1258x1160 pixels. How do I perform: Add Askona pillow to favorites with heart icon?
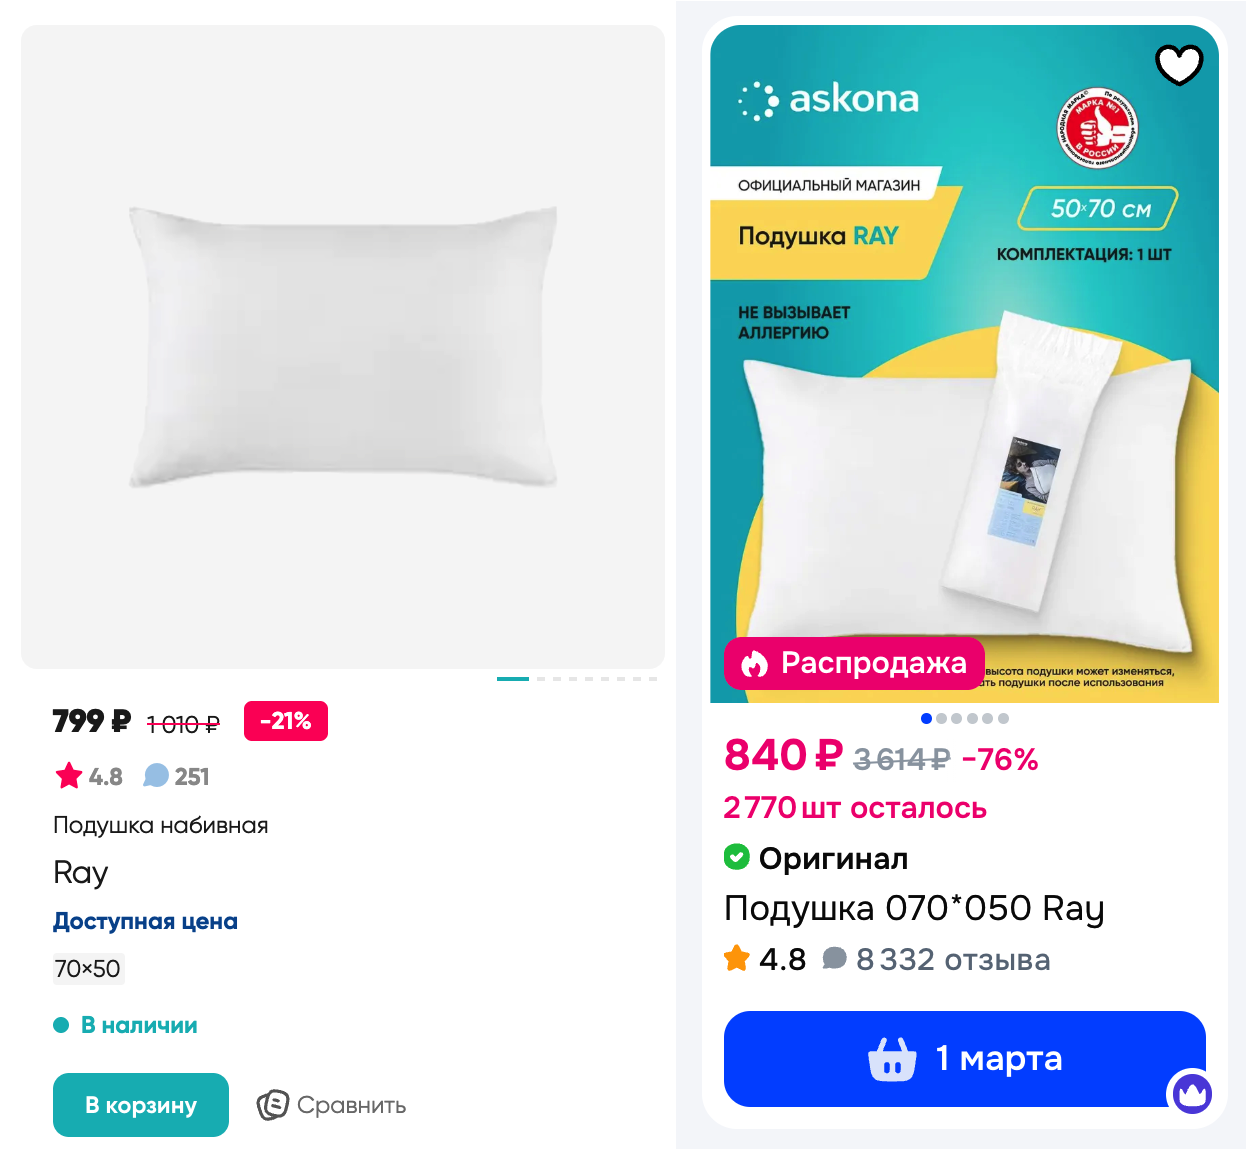click(1179, 66)
